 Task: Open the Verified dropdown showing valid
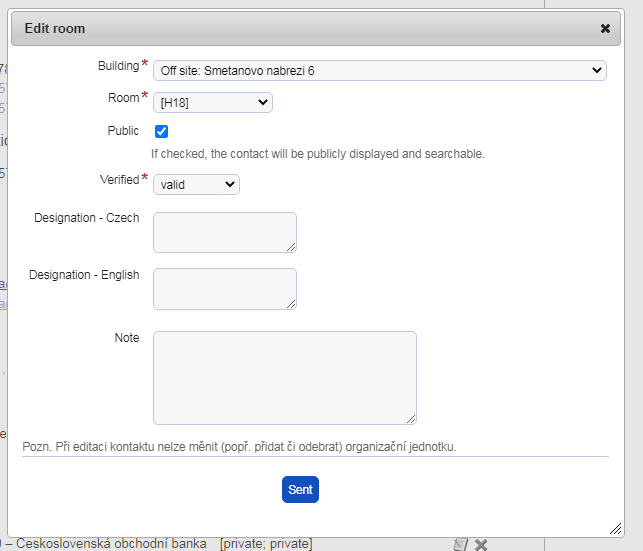coord(196,184)
